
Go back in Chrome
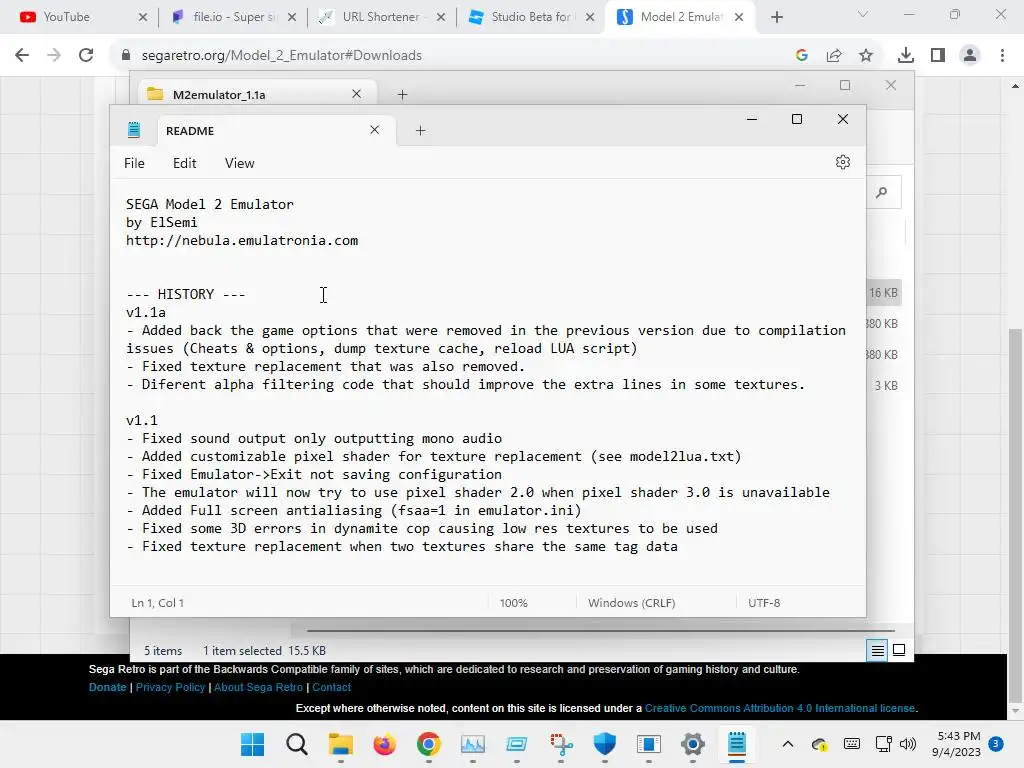point(22,55)
